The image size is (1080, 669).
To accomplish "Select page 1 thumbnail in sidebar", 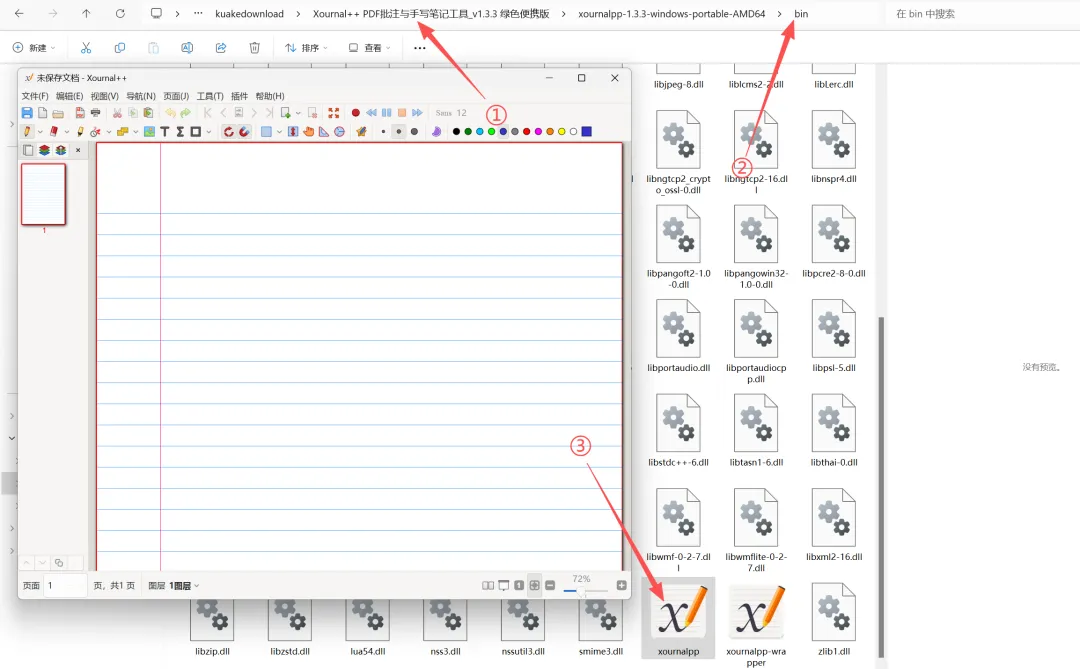I will point(43,194).
